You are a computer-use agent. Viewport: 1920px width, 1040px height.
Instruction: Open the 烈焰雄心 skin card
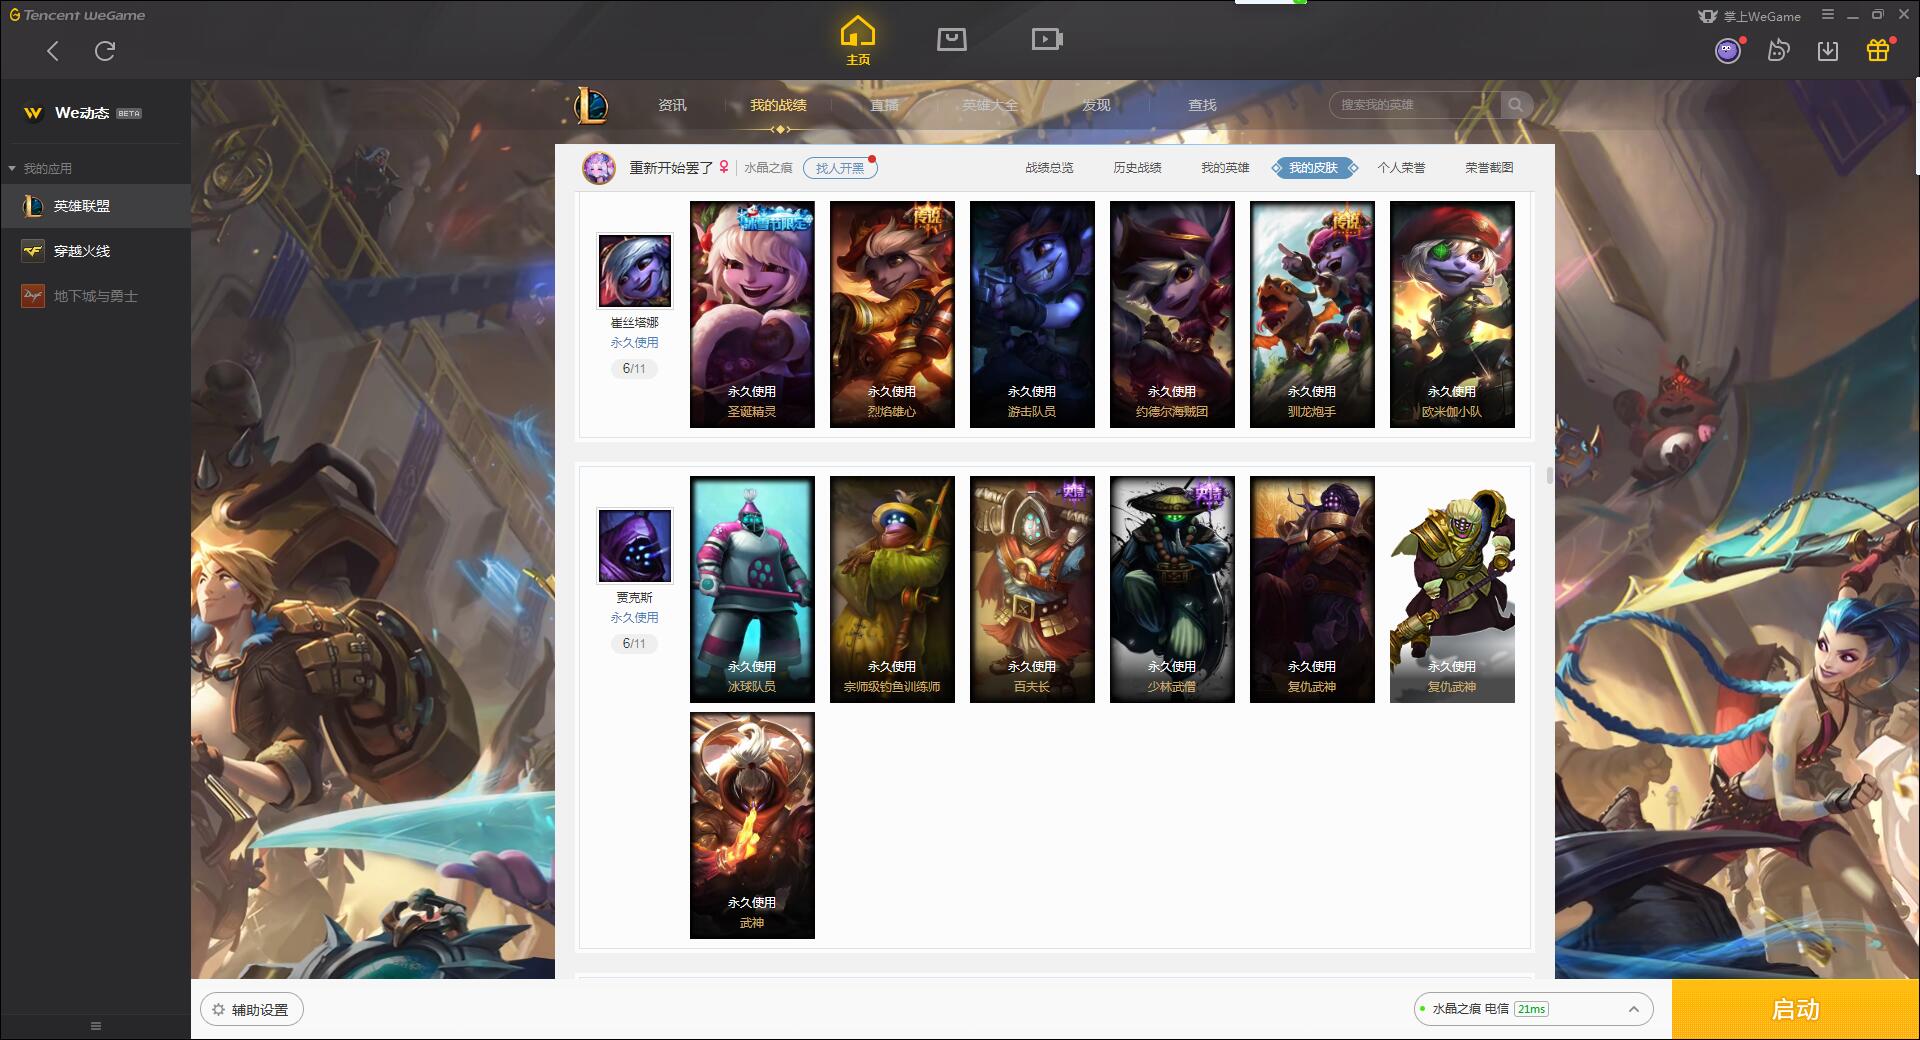[x=892, y=314]
